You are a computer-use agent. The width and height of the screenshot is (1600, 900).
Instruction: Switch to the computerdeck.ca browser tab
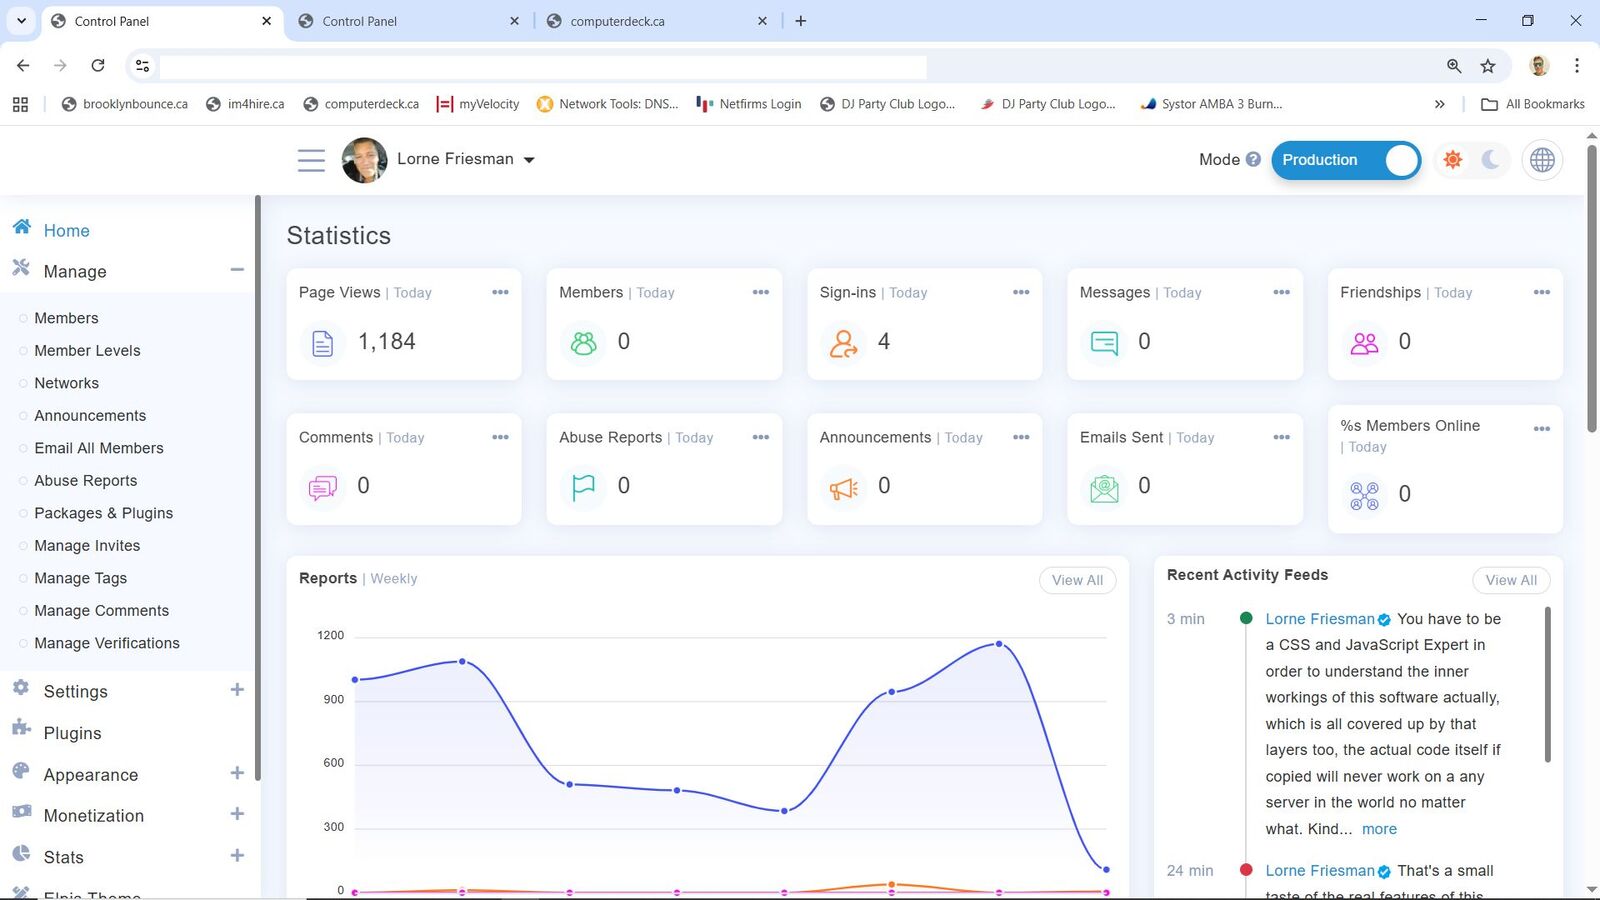pos(617,21)
